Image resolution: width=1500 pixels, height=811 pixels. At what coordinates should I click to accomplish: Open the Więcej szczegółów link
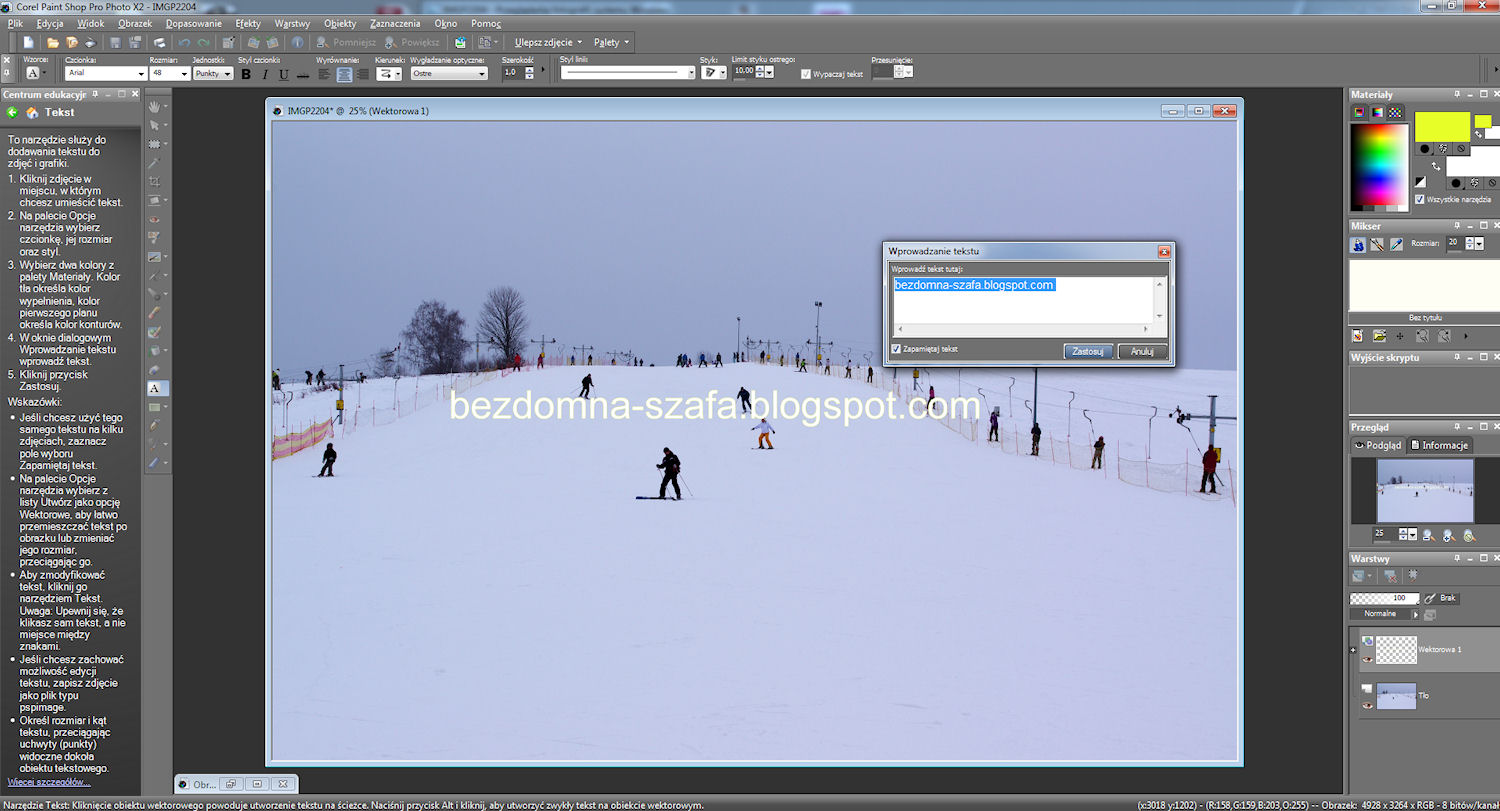pos(48,782)
